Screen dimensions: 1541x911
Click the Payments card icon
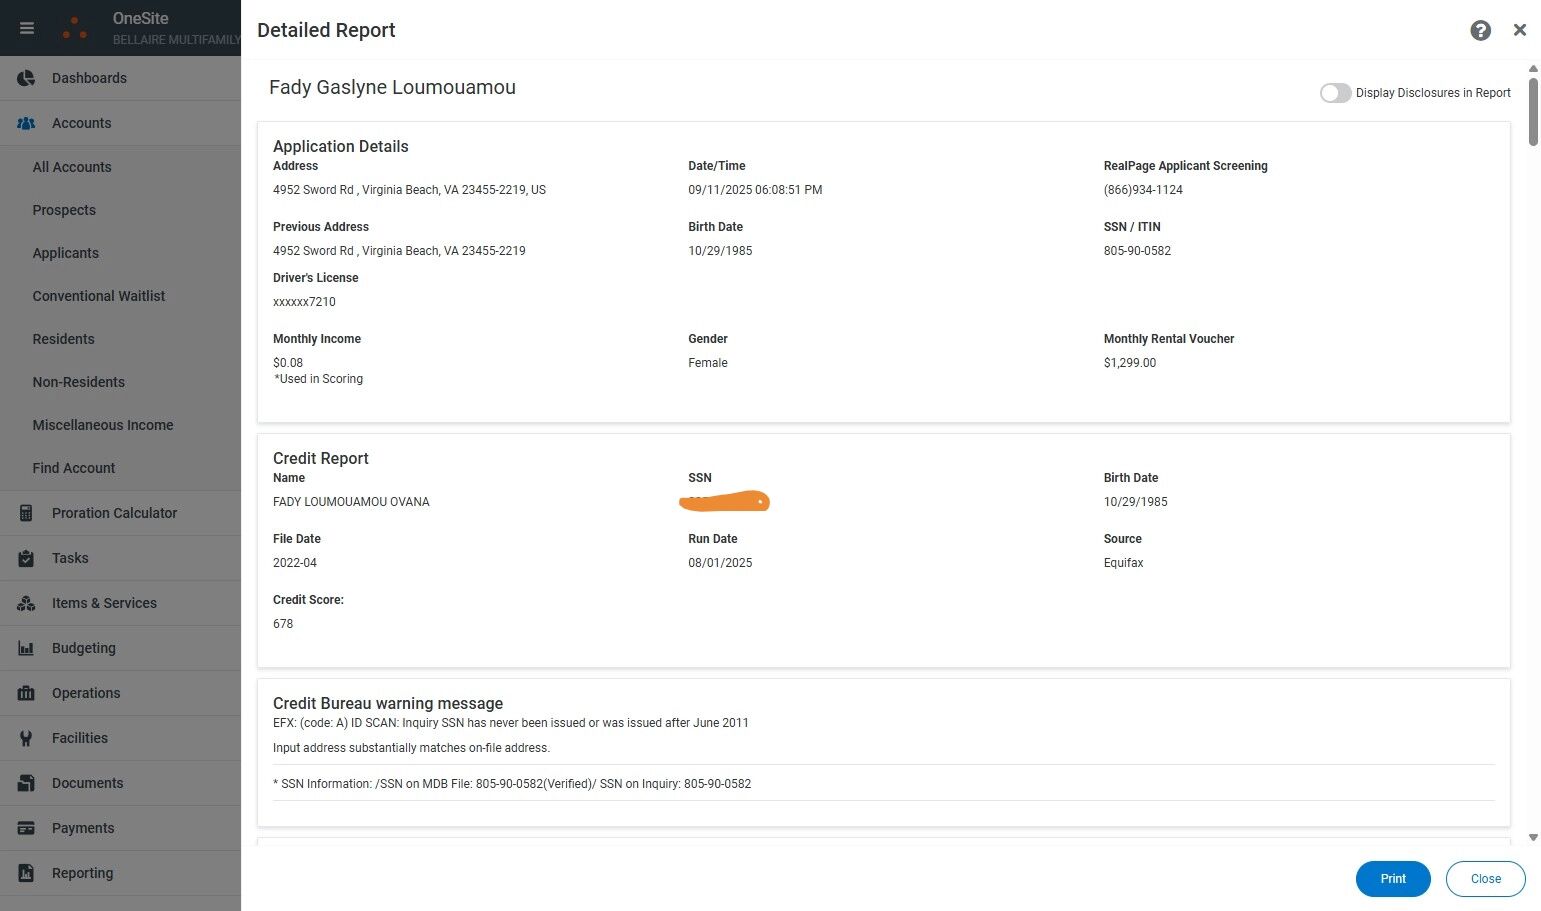pyautogui.click(x=27, y=828)
